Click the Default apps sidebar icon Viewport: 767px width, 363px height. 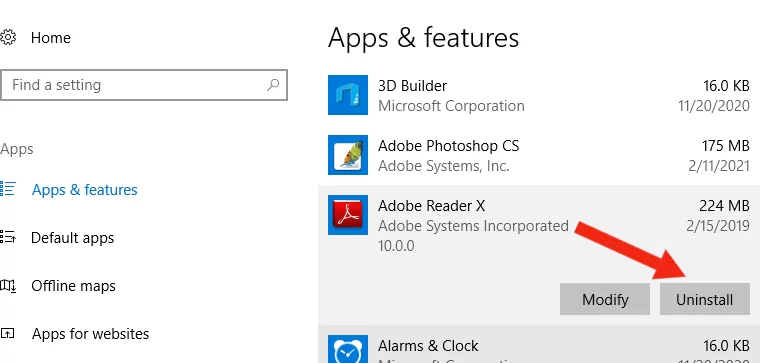click(x=8, y=237)
